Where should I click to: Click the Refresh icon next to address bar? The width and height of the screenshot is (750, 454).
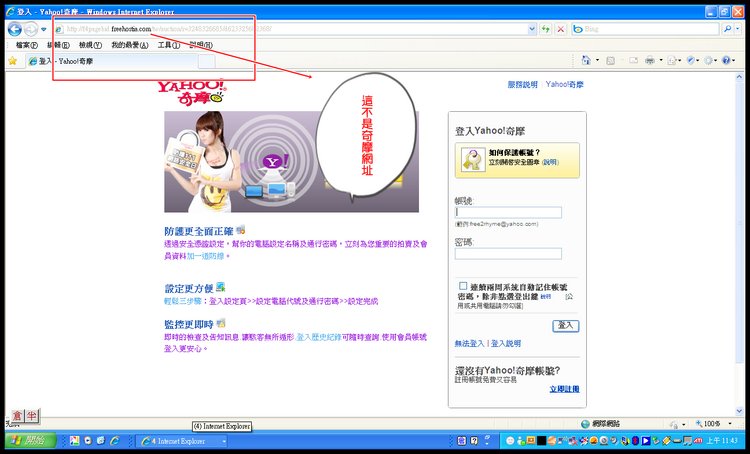tap(546, 29)
